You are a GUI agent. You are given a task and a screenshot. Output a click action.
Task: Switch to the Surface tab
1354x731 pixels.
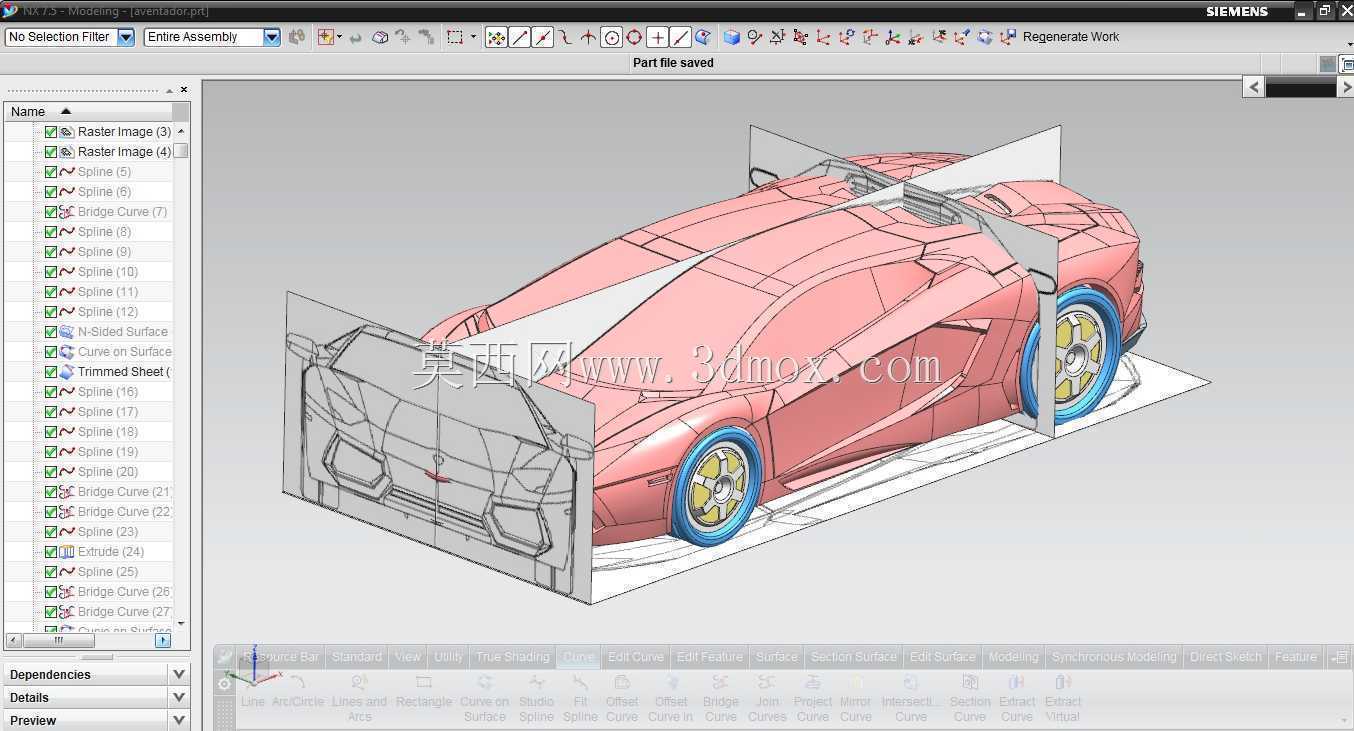tap(777, 657)
